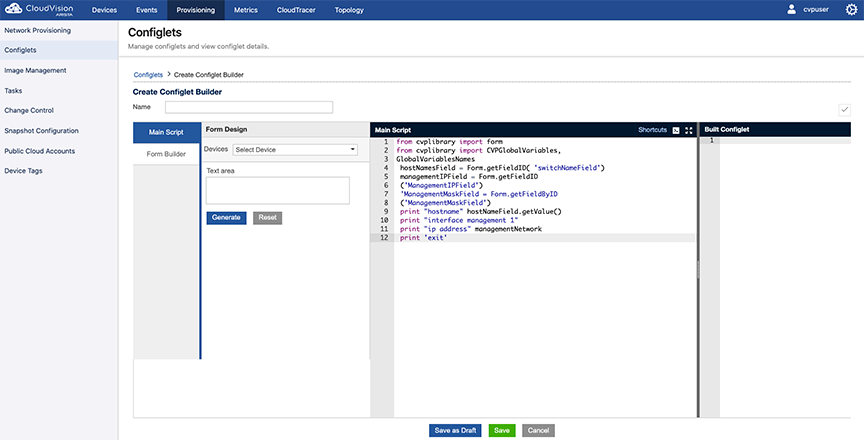Screen dimensions: 864x440
Task: Switch to the Main Script tab
Action: click(166, 132)
